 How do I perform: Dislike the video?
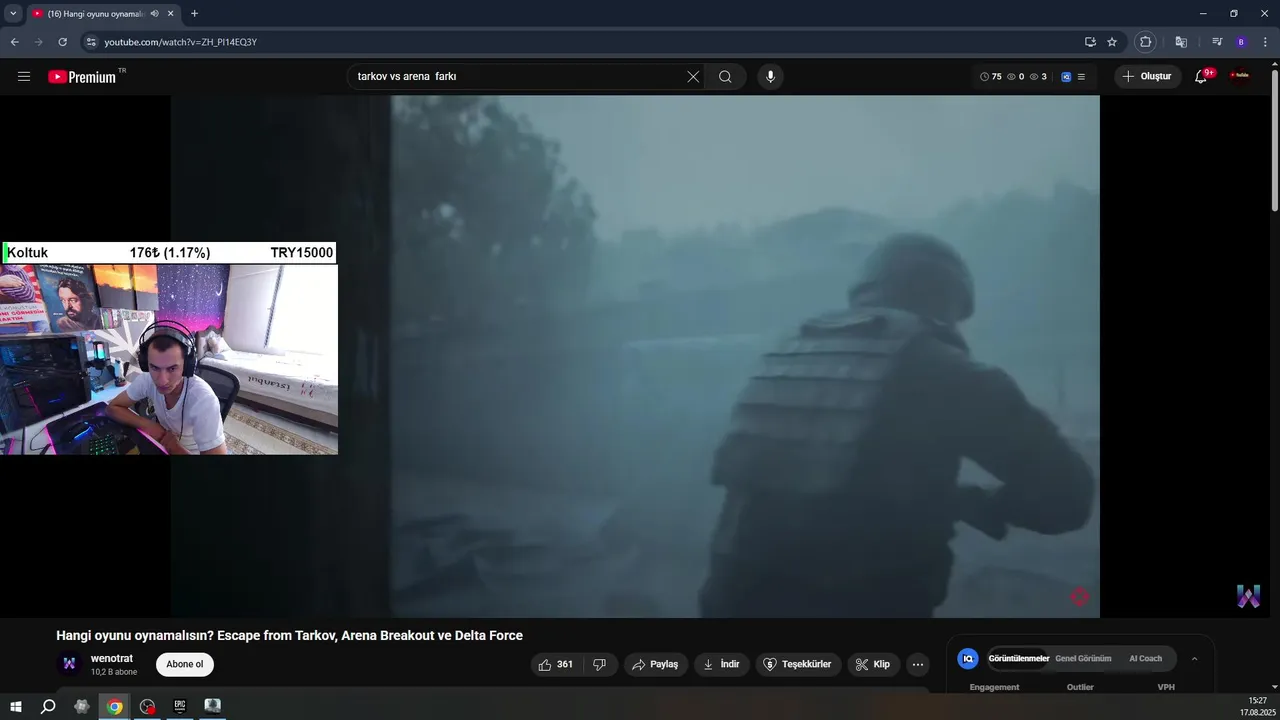(599, 664)
